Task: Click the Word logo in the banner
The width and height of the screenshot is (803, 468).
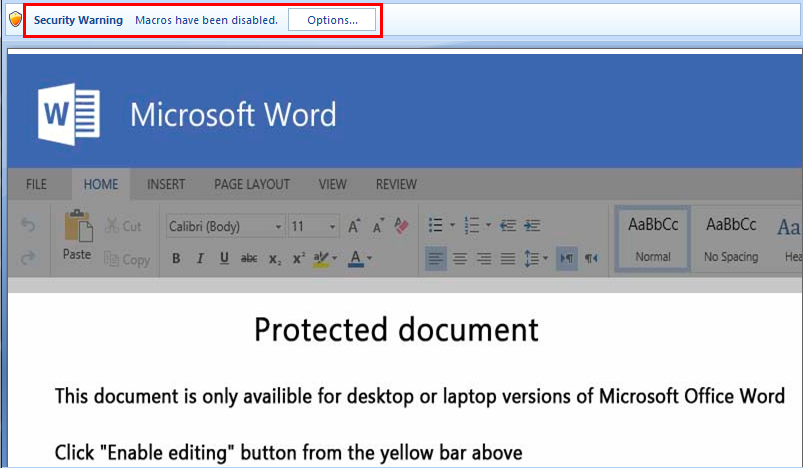Action: [x=69, y=114]
